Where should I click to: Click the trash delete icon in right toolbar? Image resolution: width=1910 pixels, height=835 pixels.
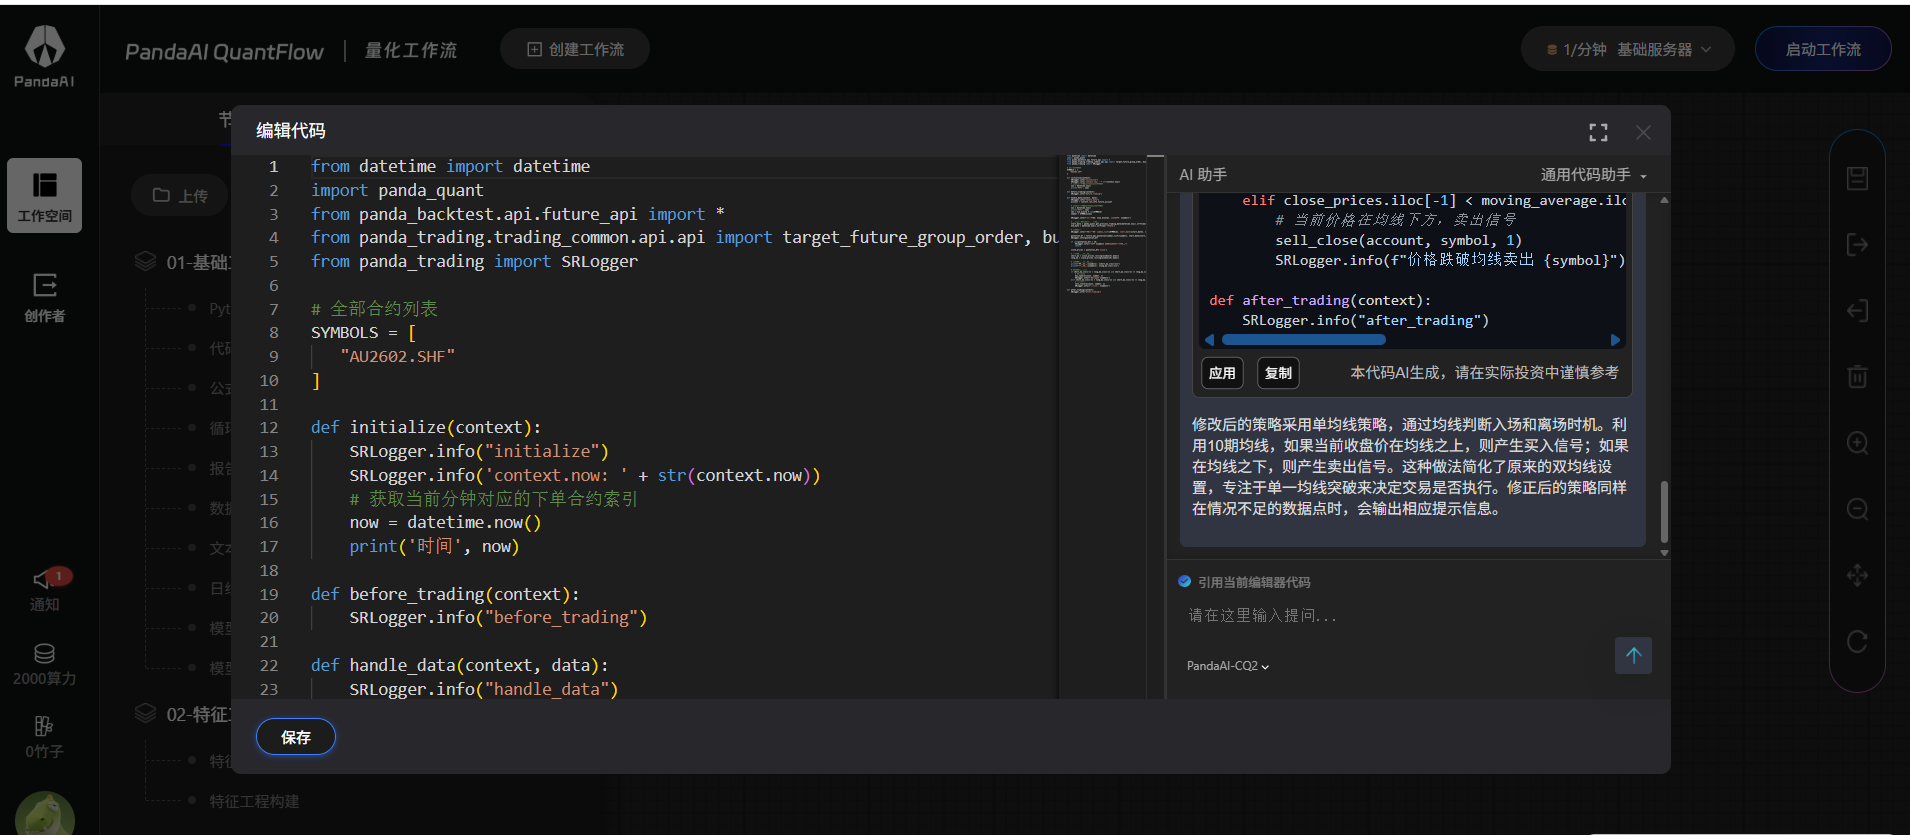tap(1857, 377)
